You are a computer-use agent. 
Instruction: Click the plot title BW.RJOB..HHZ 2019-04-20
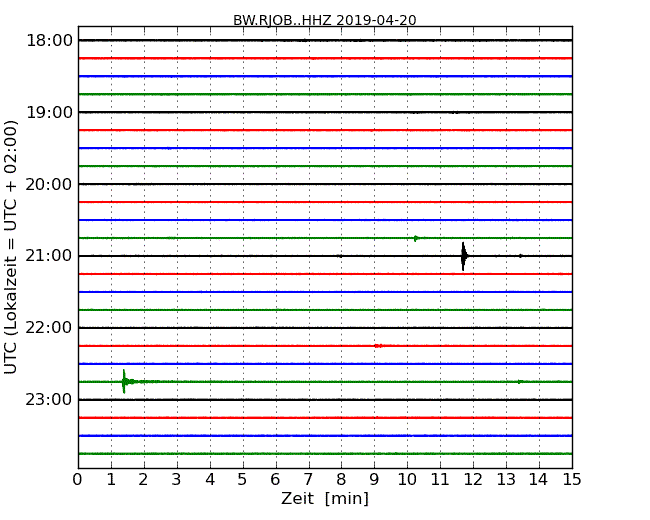(x=325, y=20)
